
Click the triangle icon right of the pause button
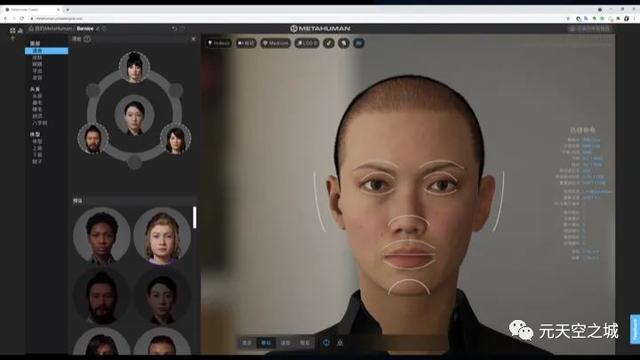coord(340,343)
